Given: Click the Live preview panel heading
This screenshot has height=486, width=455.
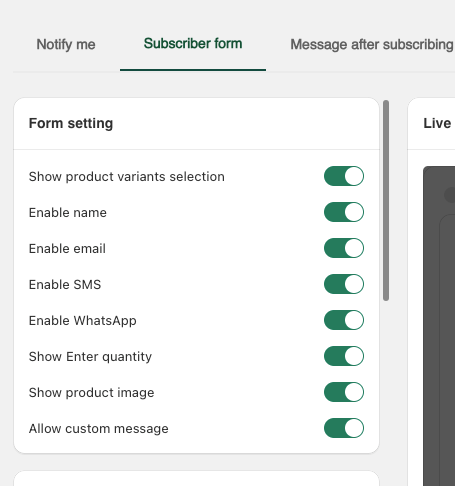Looking at the screenshot, I should coord(439,123).
